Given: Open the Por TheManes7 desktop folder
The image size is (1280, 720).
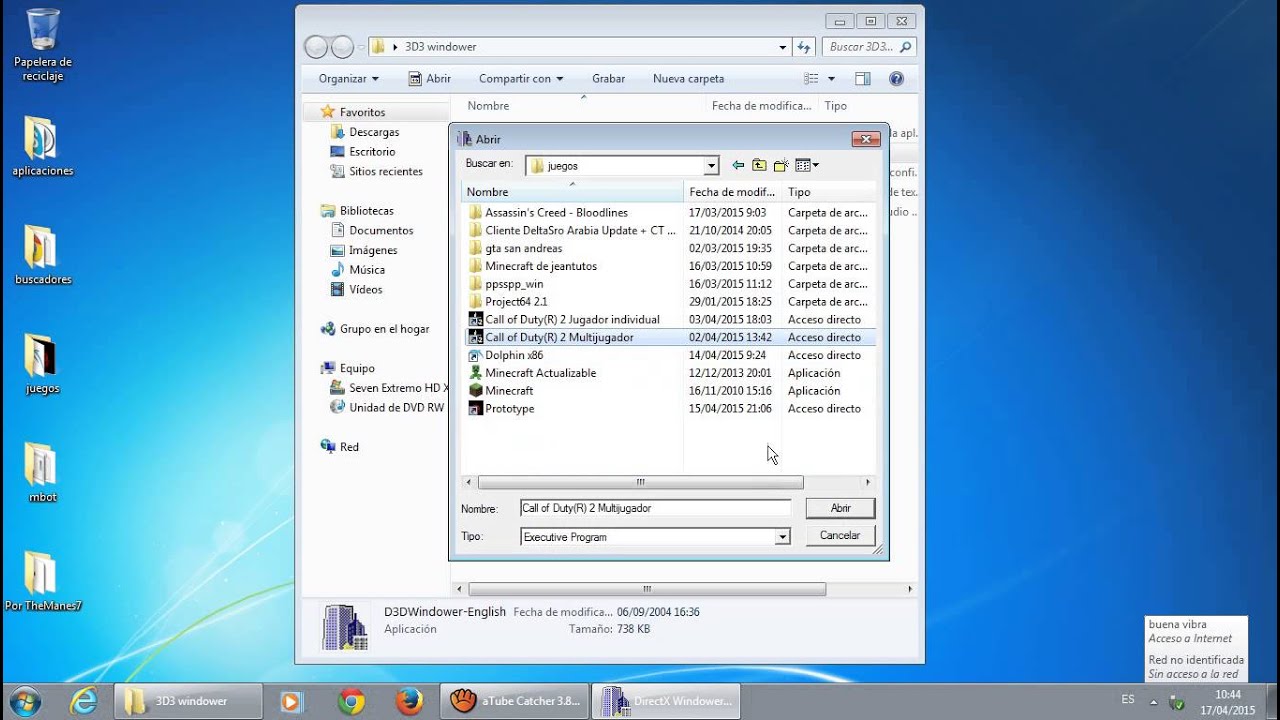Looking at the screenshot, I should pyautogui.click(x=42, y=582).
